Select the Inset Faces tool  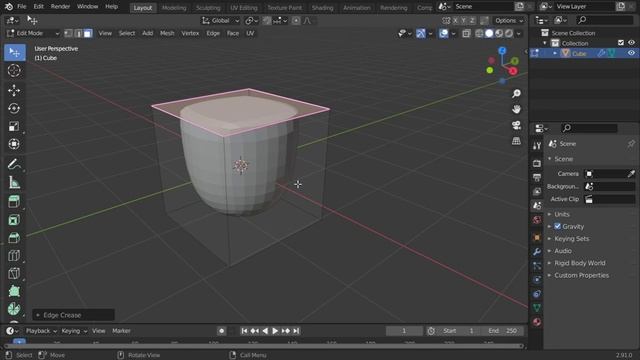[x=14, y=220]
